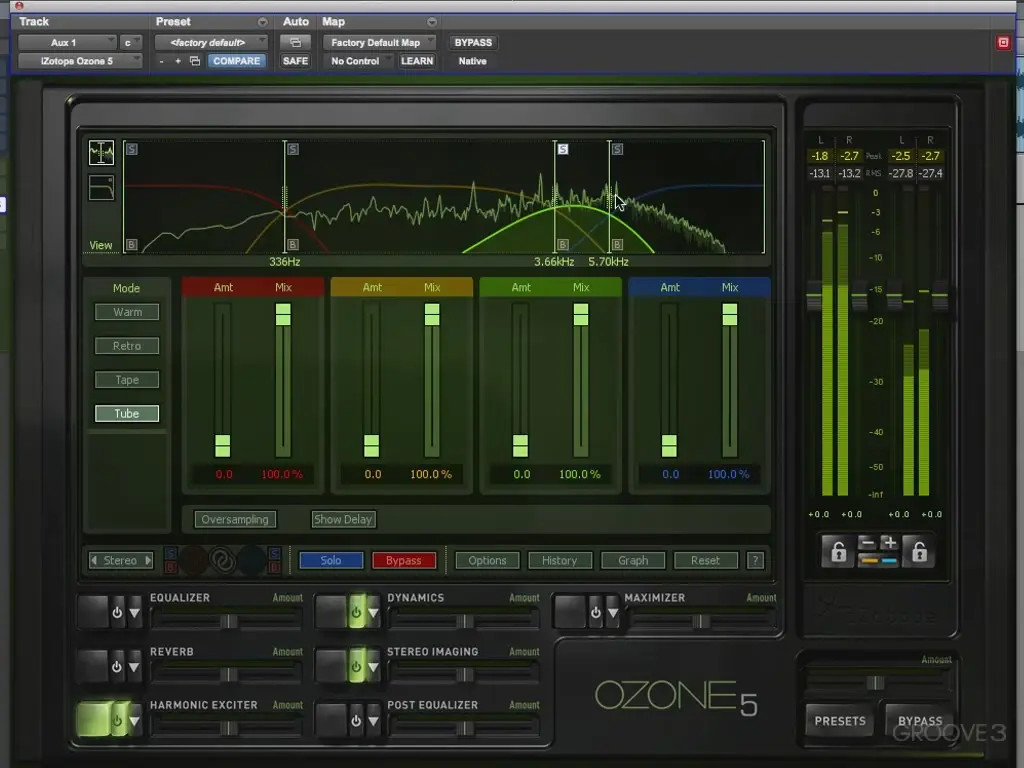Toggle the Reverb module power button
Viewport: 1024px width, 768px height.
click(x=117, y=667)
